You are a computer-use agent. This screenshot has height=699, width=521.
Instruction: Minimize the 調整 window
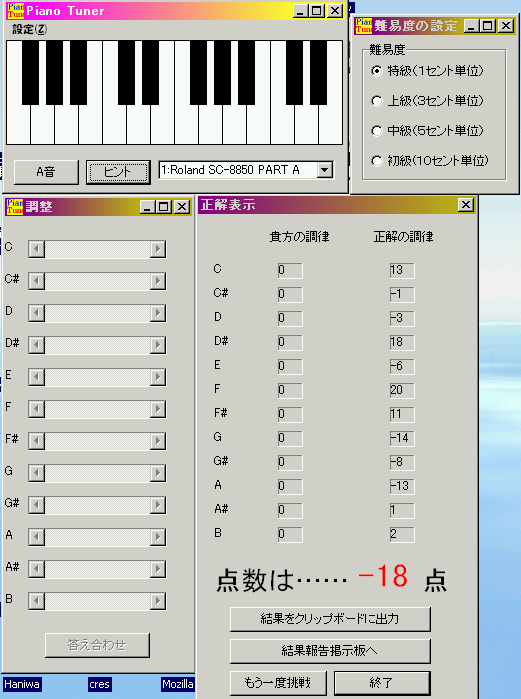147,207
